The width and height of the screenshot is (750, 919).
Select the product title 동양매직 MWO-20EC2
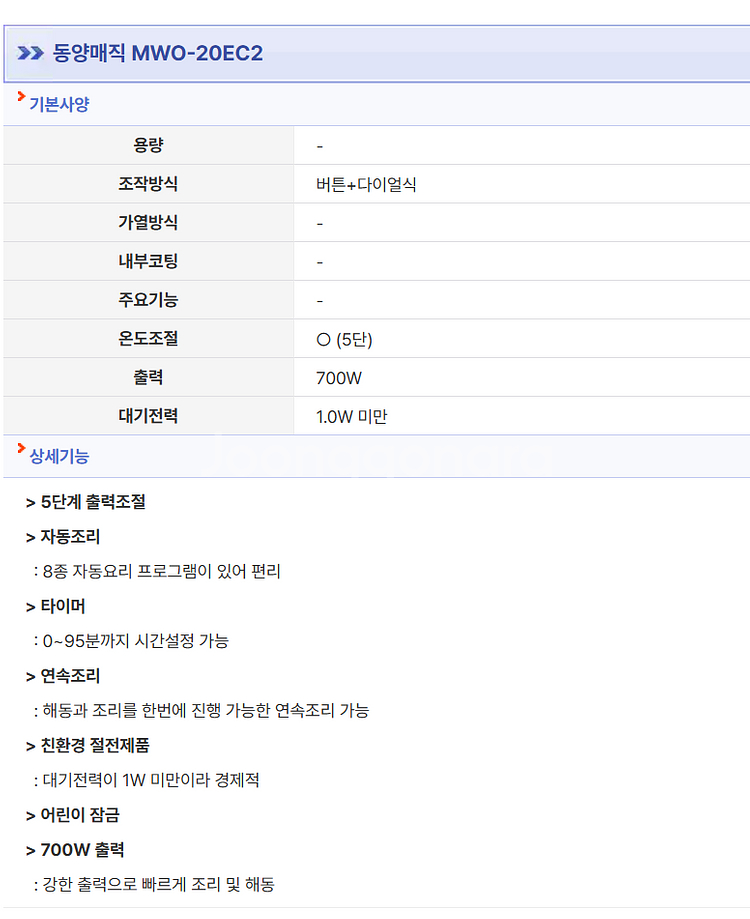coord(158,53)
